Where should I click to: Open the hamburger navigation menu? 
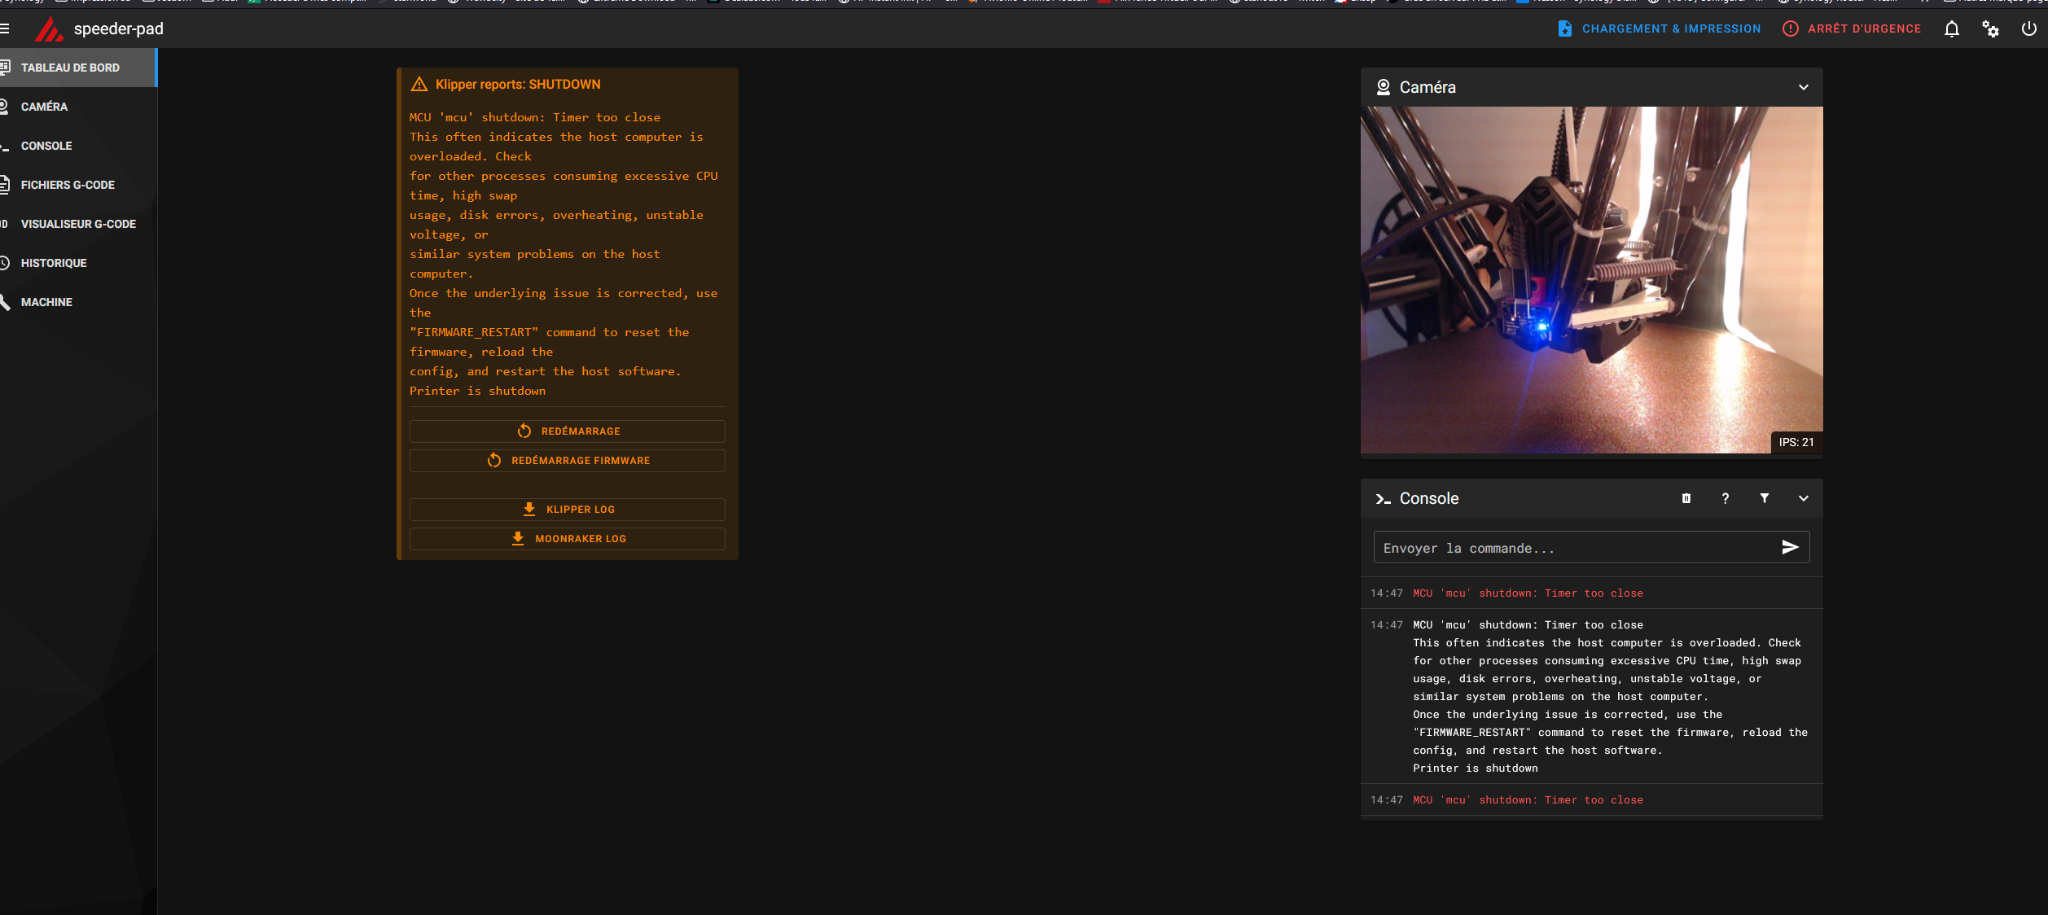click(x=5, y=29)
